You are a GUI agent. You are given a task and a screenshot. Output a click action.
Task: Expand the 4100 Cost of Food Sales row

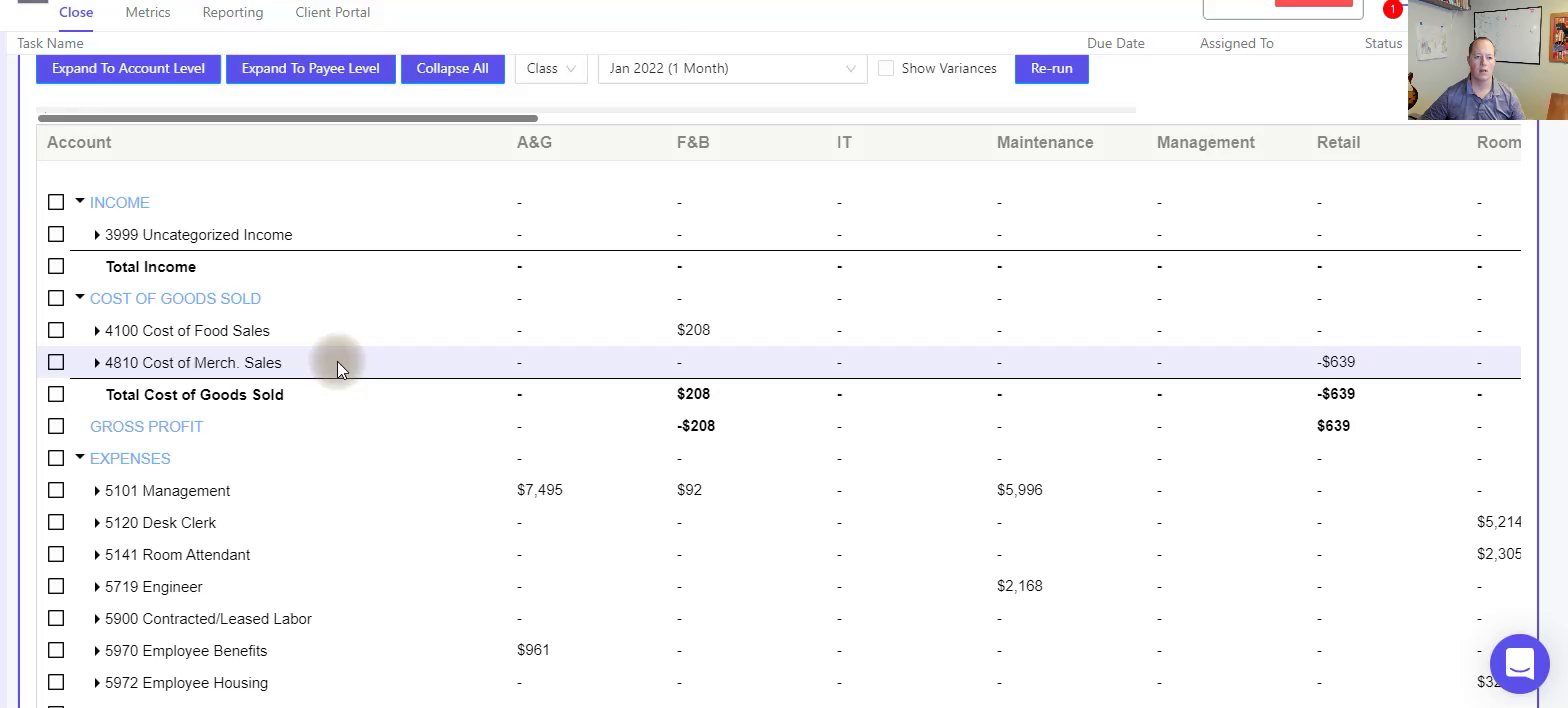(97, 331)
